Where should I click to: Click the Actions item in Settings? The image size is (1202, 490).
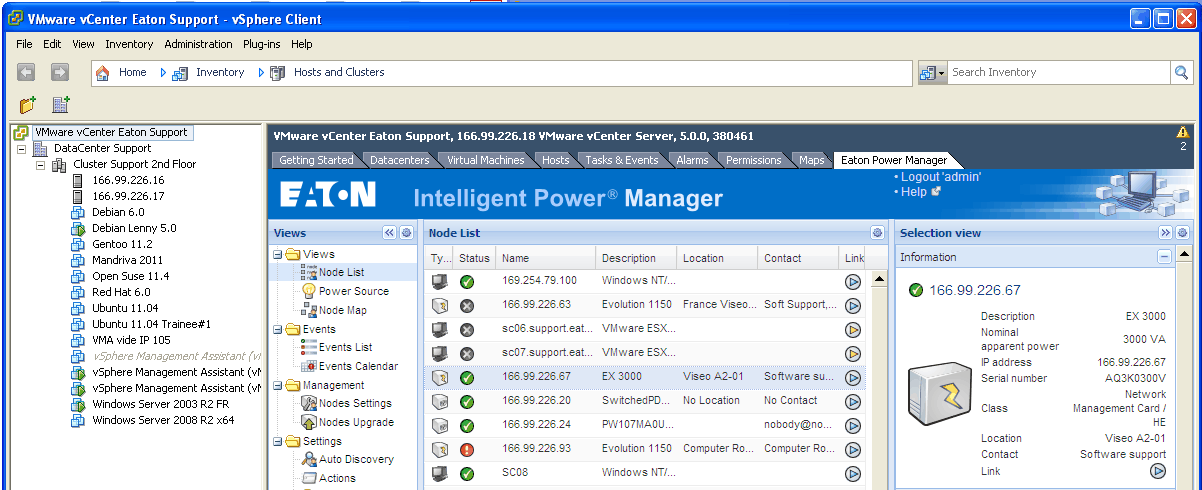pyautogui.click(x=337, y=478)
